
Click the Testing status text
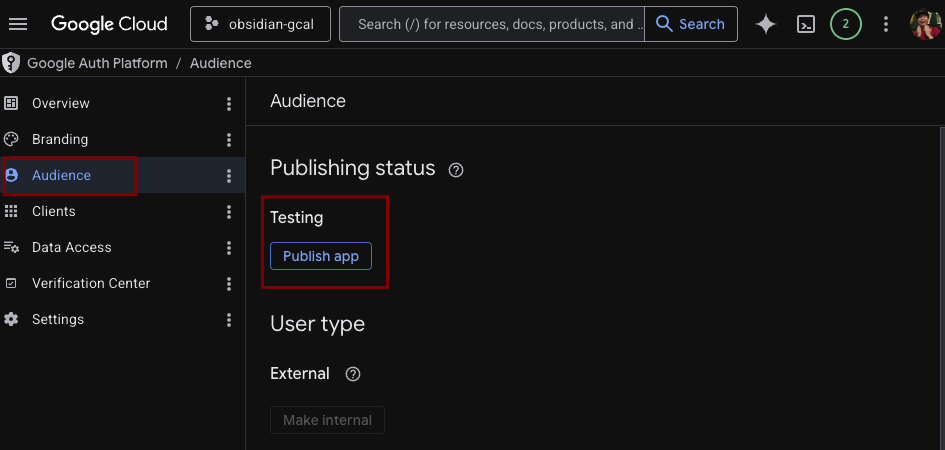pyautogui.click(x=297, y=217)
